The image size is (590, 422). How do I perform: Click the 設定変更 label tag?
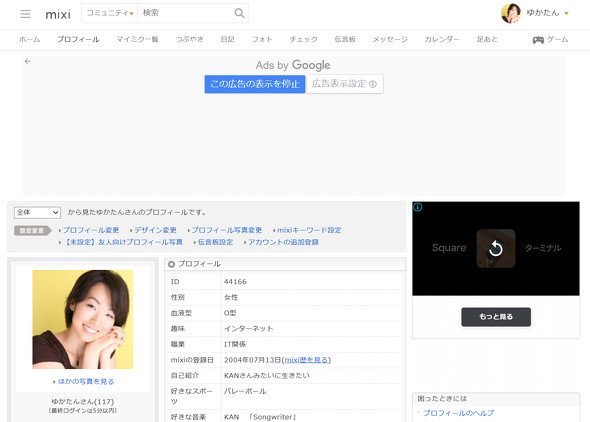(x=32, y=231)
